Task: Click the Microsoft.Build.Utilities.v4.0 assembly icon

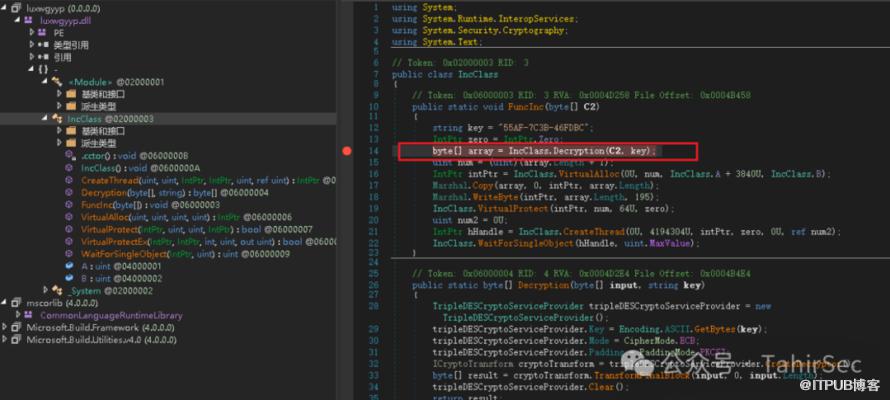Action: pyautogui.click(x=16, y=340)
